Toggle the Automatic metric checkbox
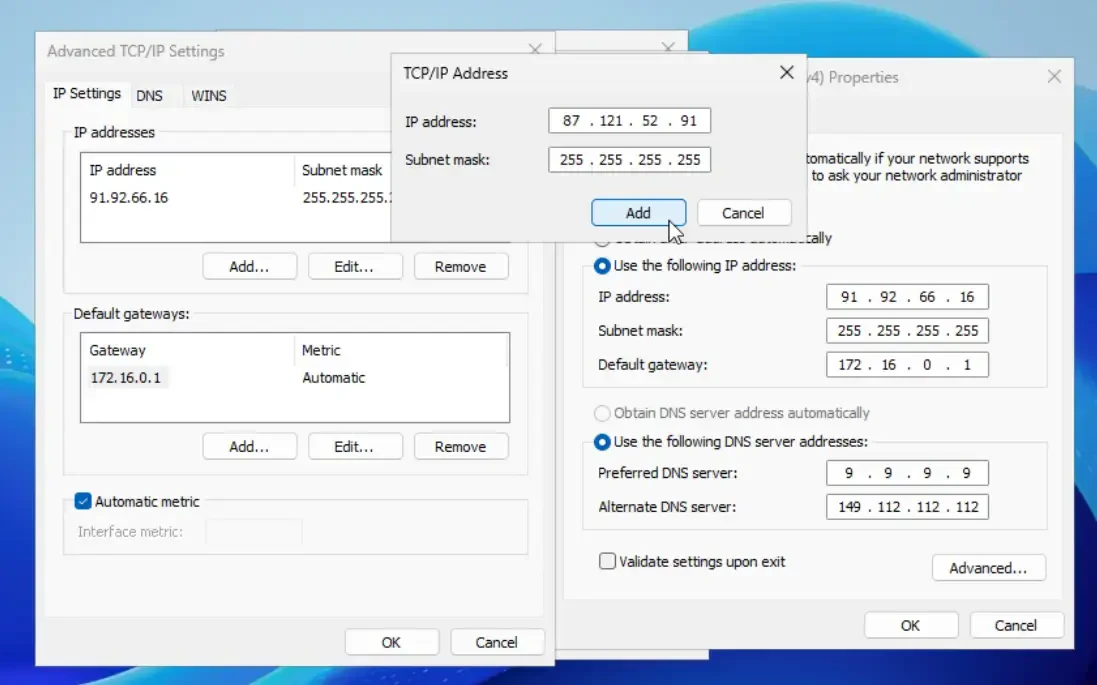The image size is (1097, 685). [84, 502]
